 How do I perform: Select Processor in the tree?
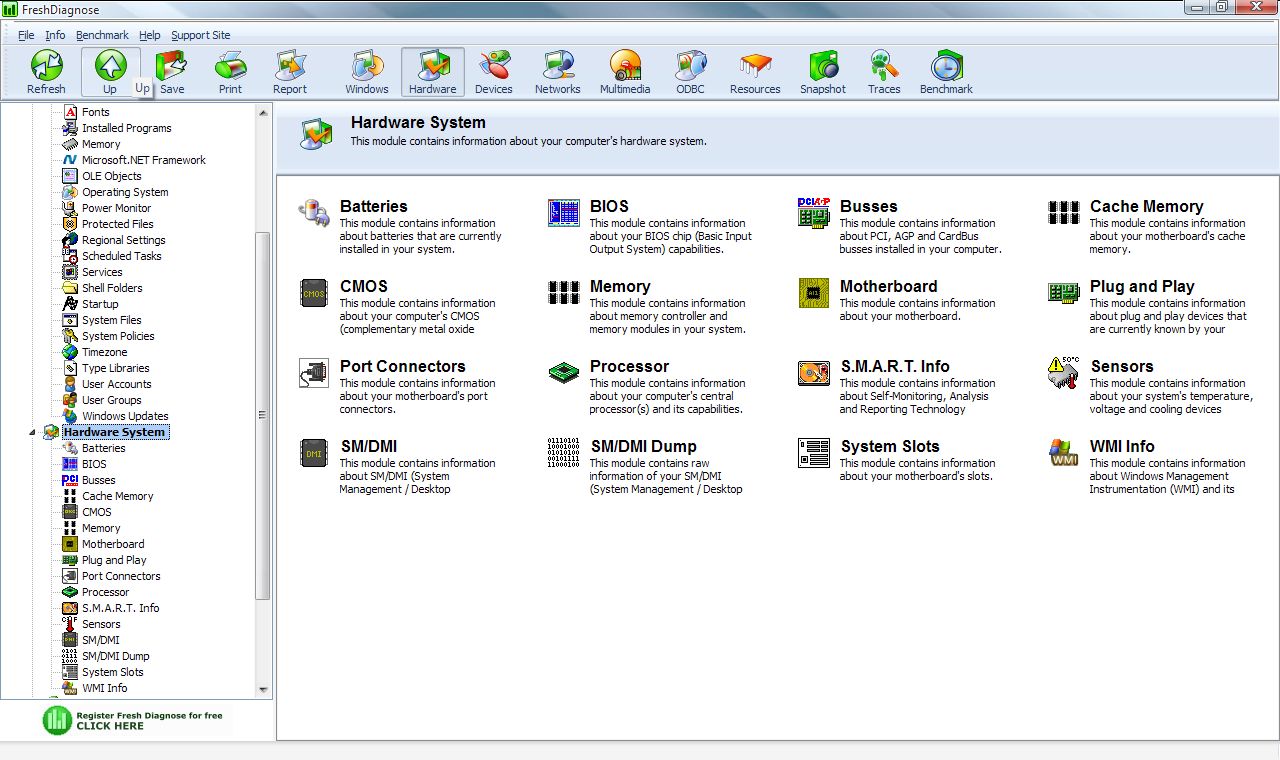pyautogui.click(x=105, y=592)
